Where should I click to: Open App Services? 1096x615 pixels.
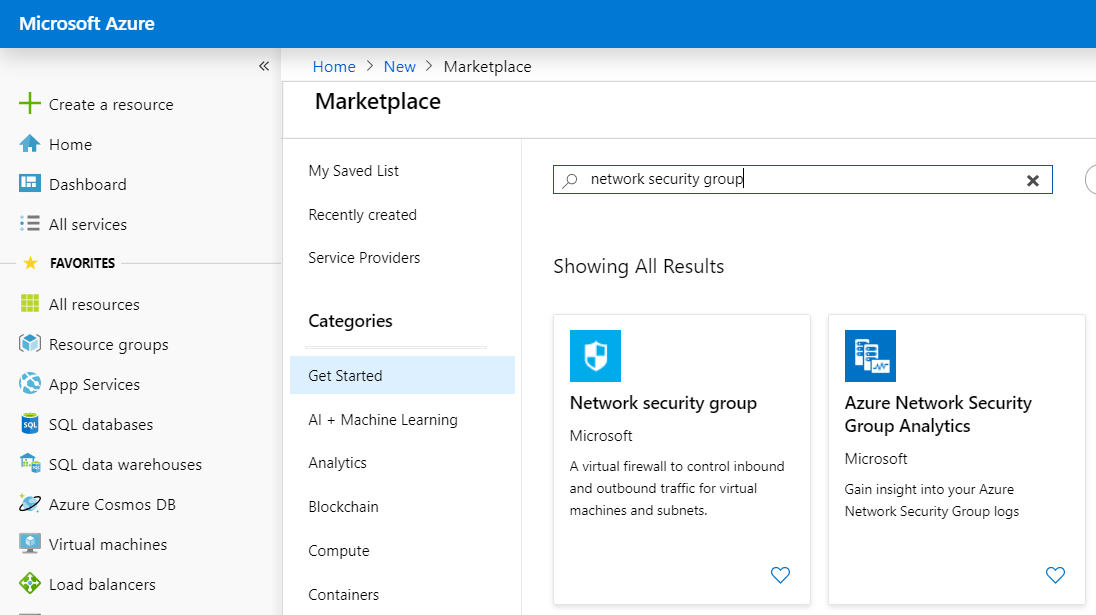point(94,385)
